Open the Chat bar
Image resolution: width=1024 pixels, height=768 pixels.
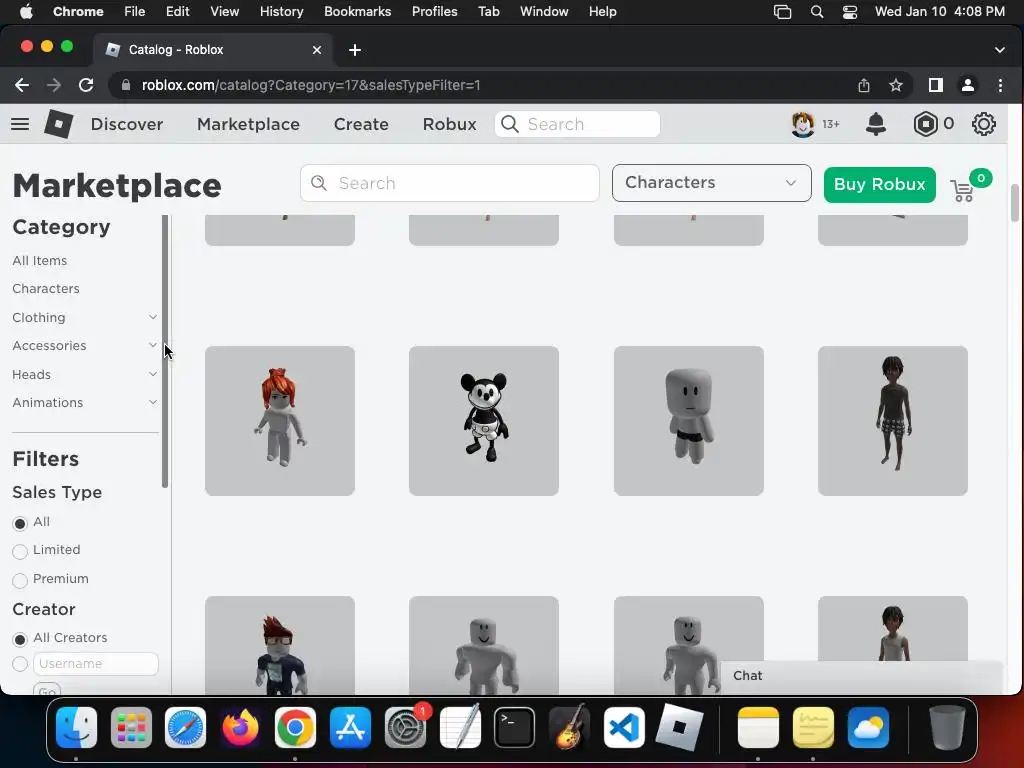point(861,676)
